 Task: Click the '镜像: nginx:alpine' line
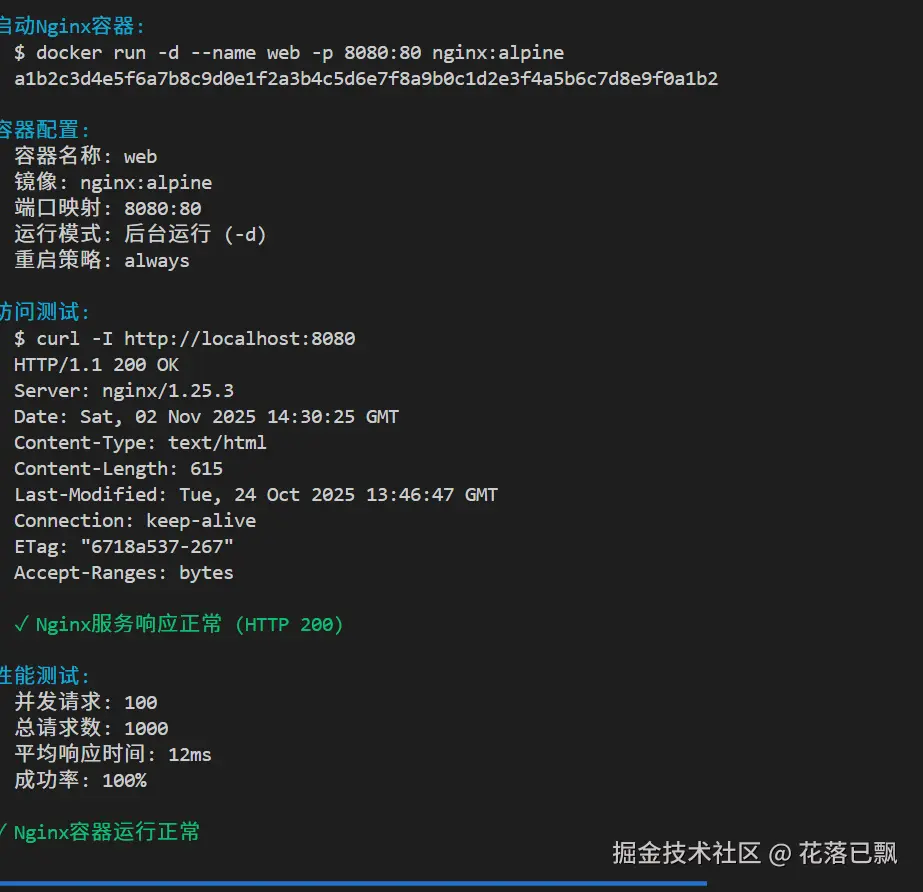pos(113,182)
